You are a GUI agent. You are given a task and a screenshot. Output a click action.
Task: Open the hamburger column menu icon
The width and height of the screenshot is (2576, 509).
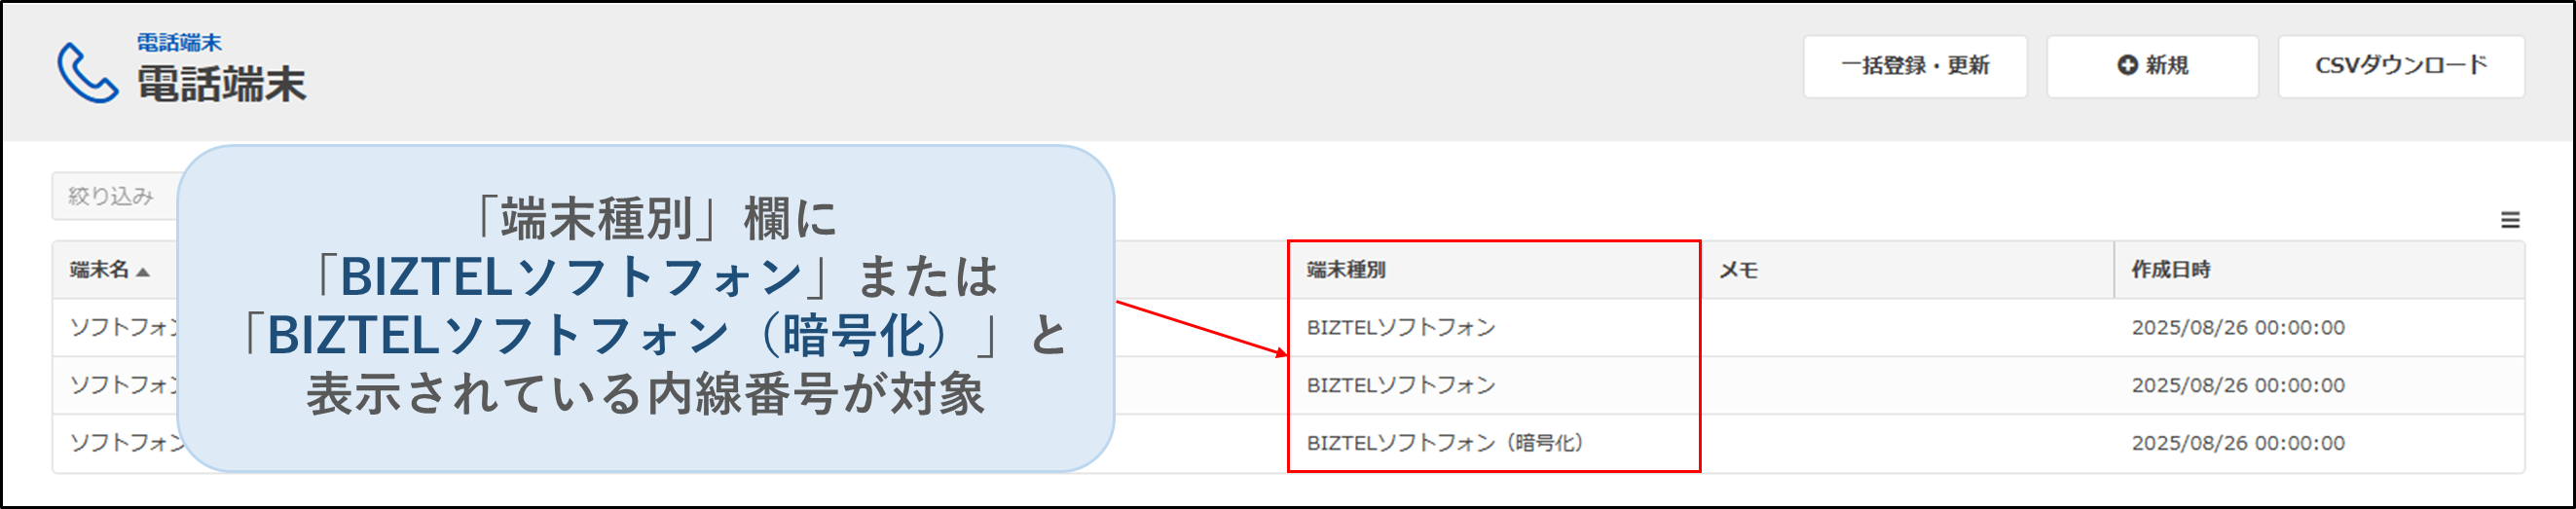click(2510, 220)
